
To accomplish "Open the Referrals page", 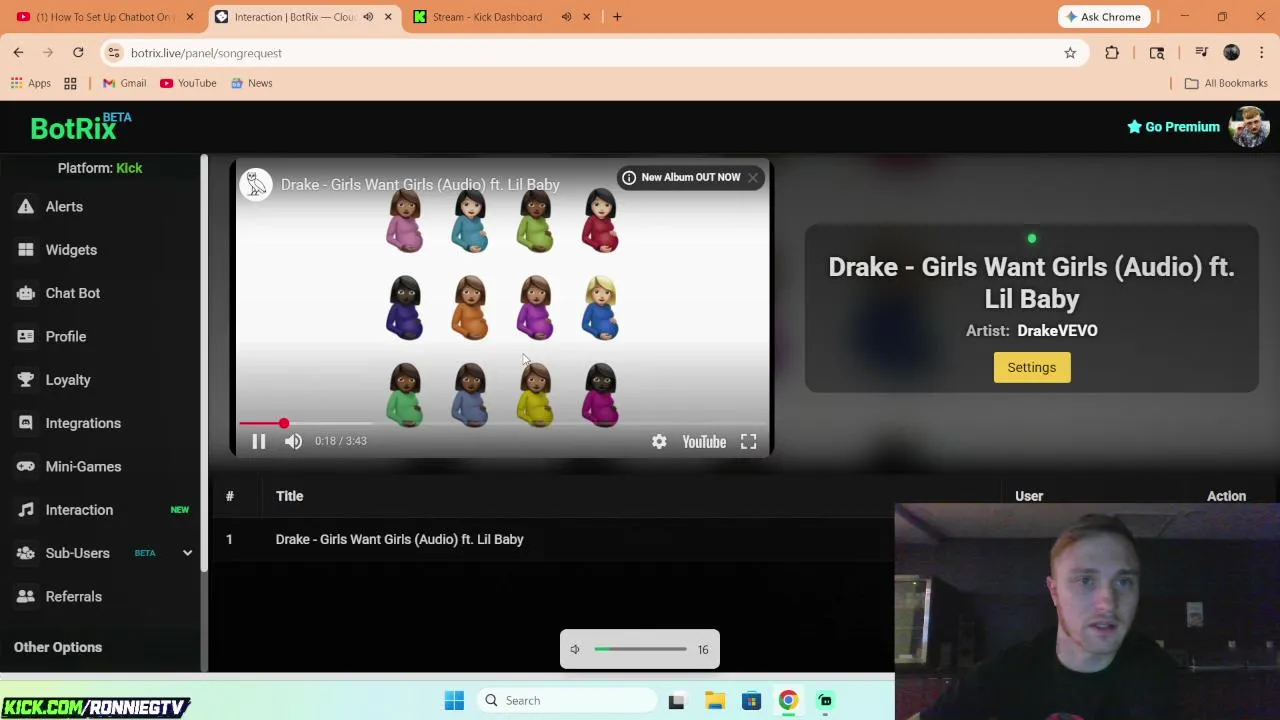I will pos(73,596).
